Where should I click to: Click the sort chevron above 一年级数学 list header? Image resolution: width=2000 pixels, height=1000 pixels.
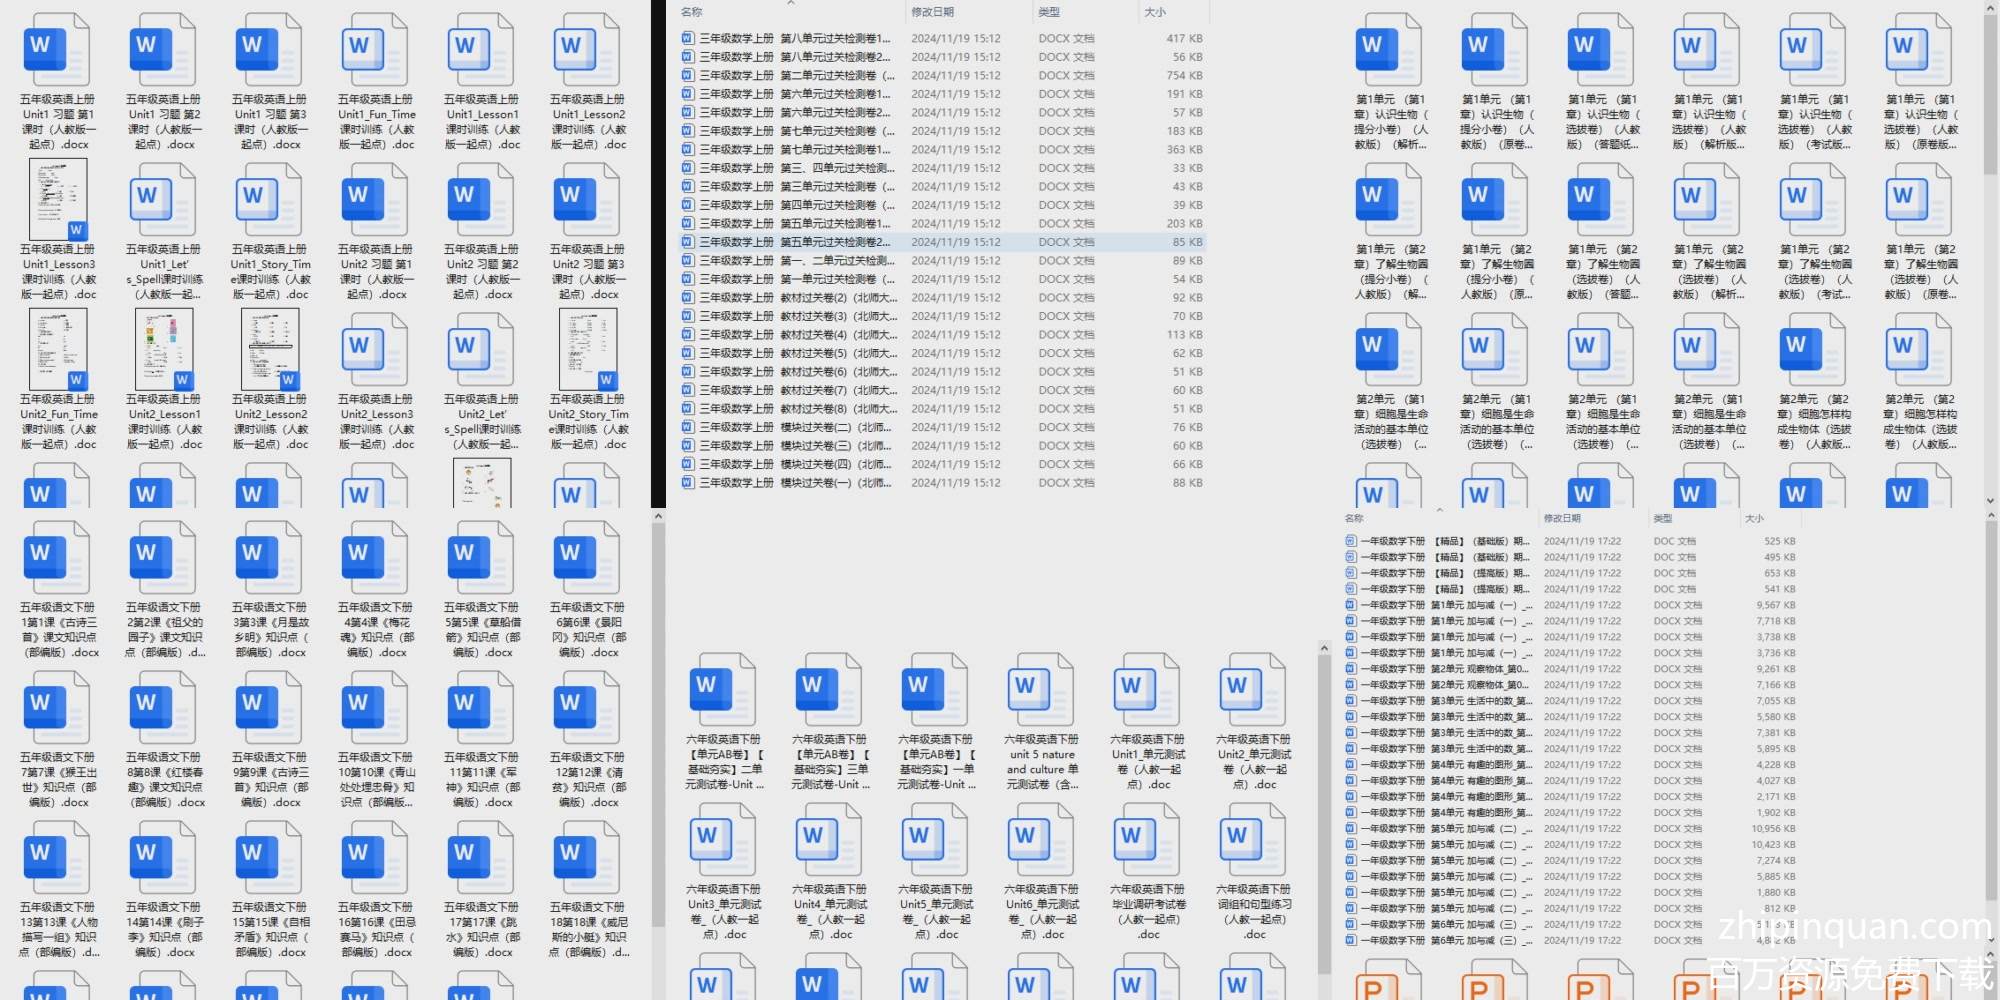(1440, 510)
